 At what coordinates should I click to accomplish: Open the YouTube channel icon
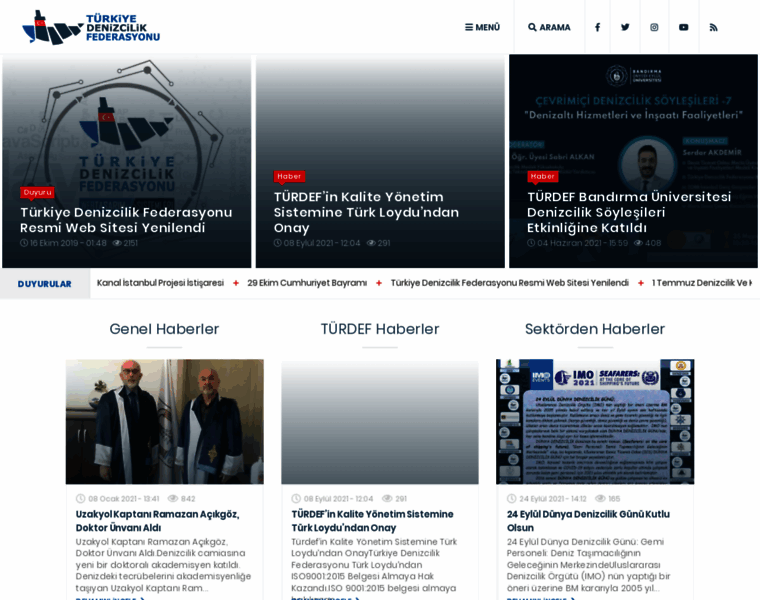pos(683,27)
